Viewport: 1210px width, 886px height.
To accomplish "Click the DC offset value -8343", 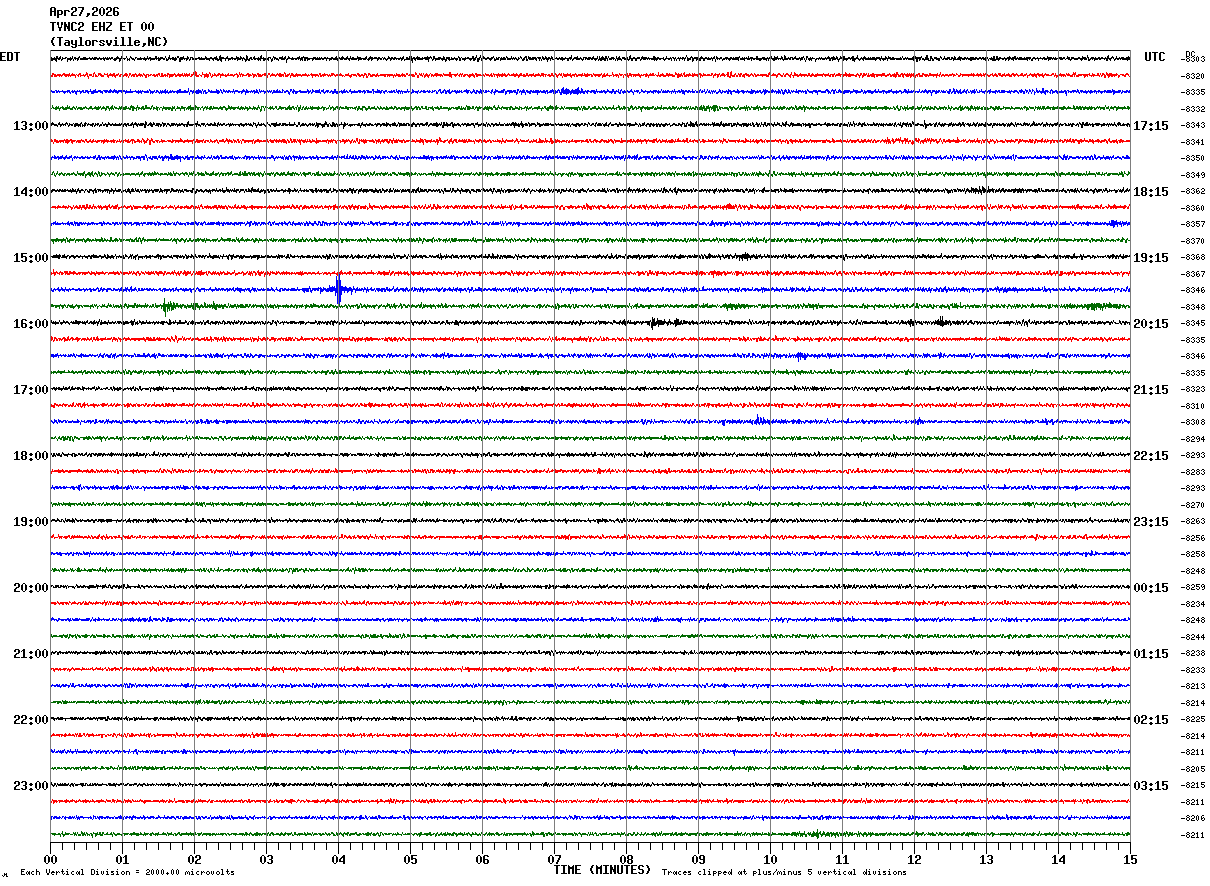I will 1194,125.
